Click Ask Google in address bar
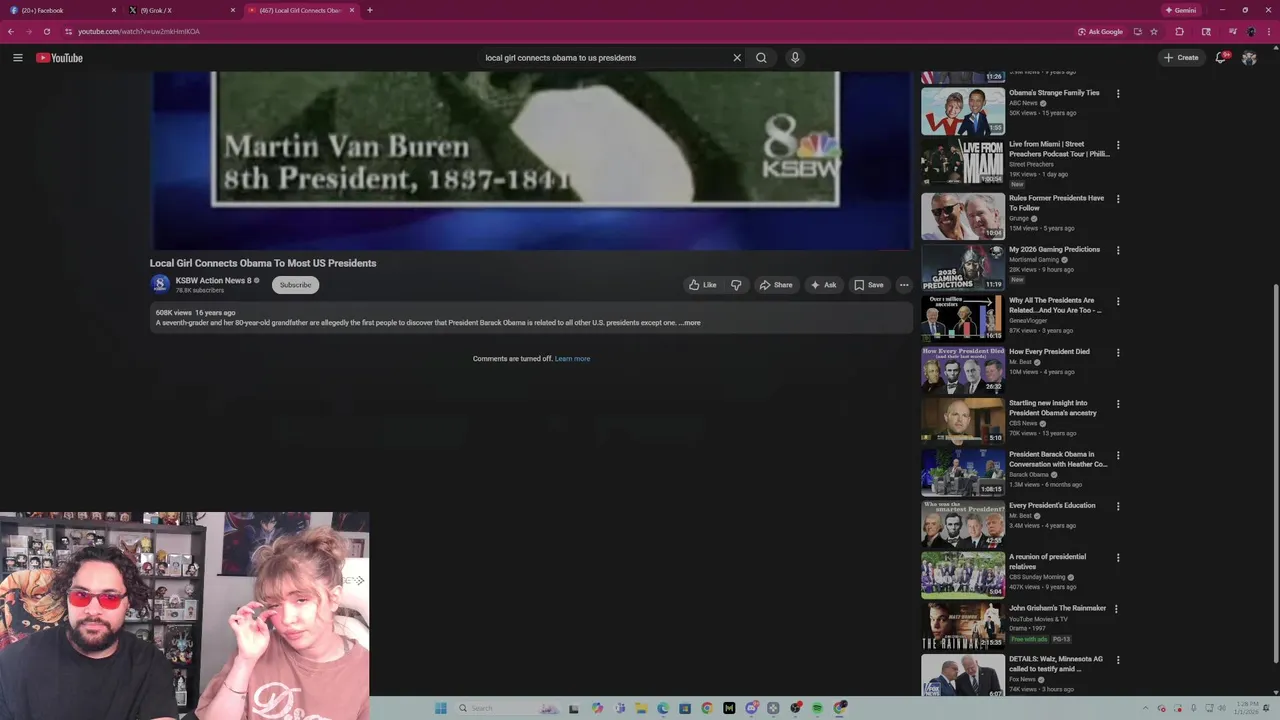Screen dimensions: 1280x720 coord(1100,31)
